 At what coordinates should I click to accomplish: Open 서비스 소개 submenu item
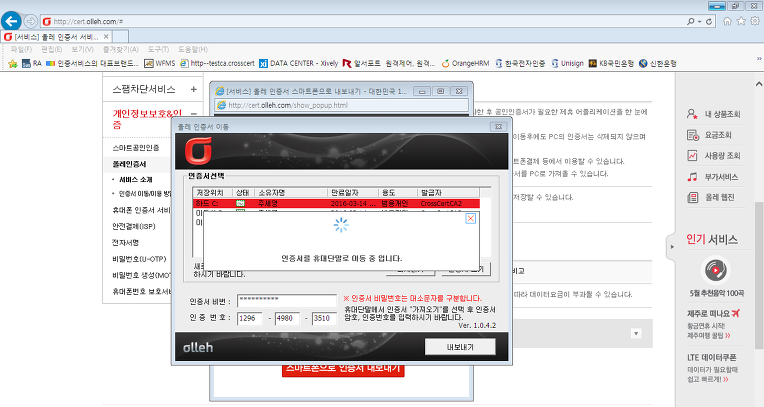[136, 179]
